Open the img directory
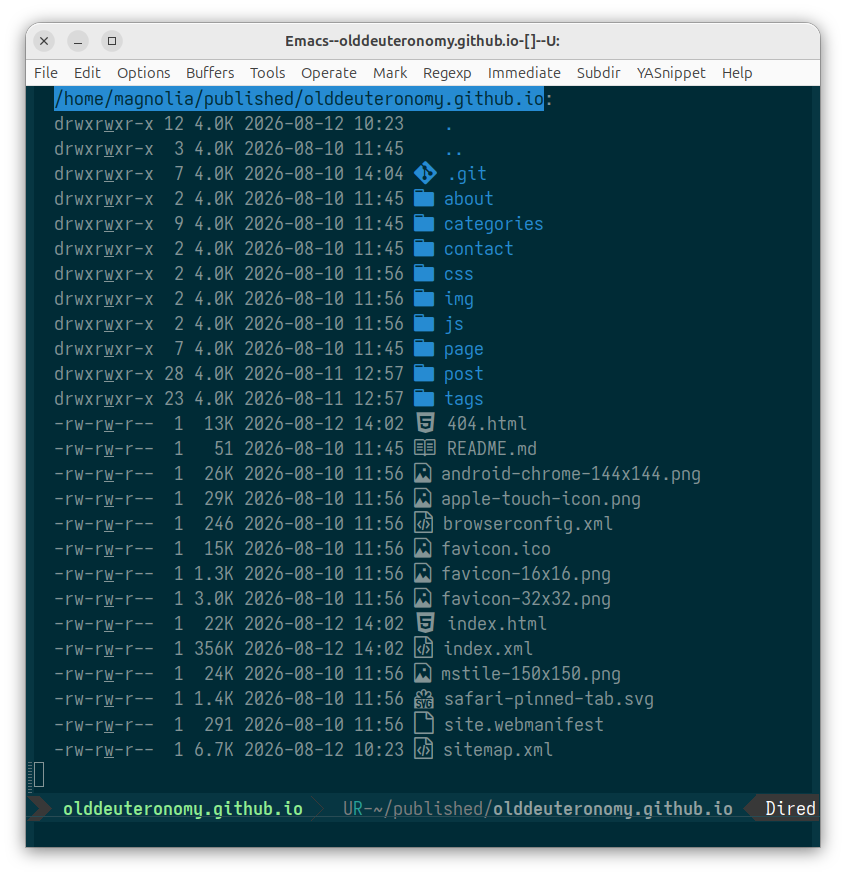Viewport: 846px width, 876px height. click(x=458, y=299)
